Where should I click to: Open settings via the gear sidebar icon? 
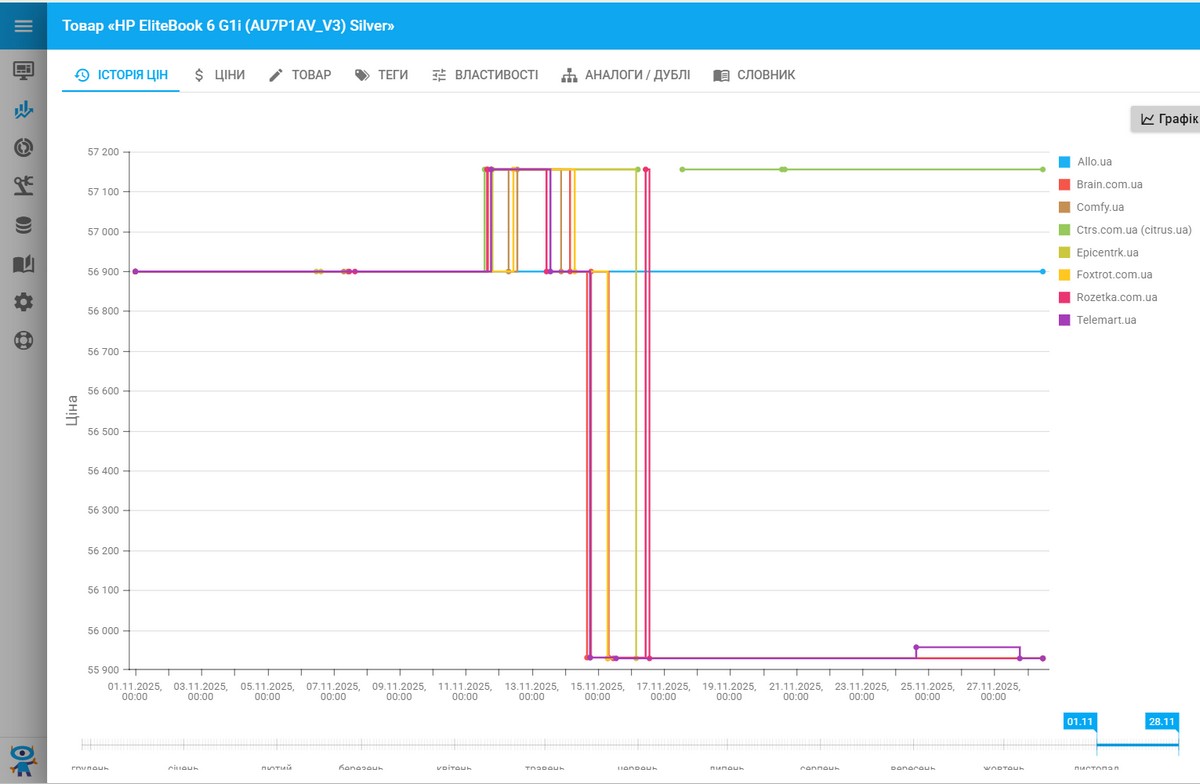point(23,302)
